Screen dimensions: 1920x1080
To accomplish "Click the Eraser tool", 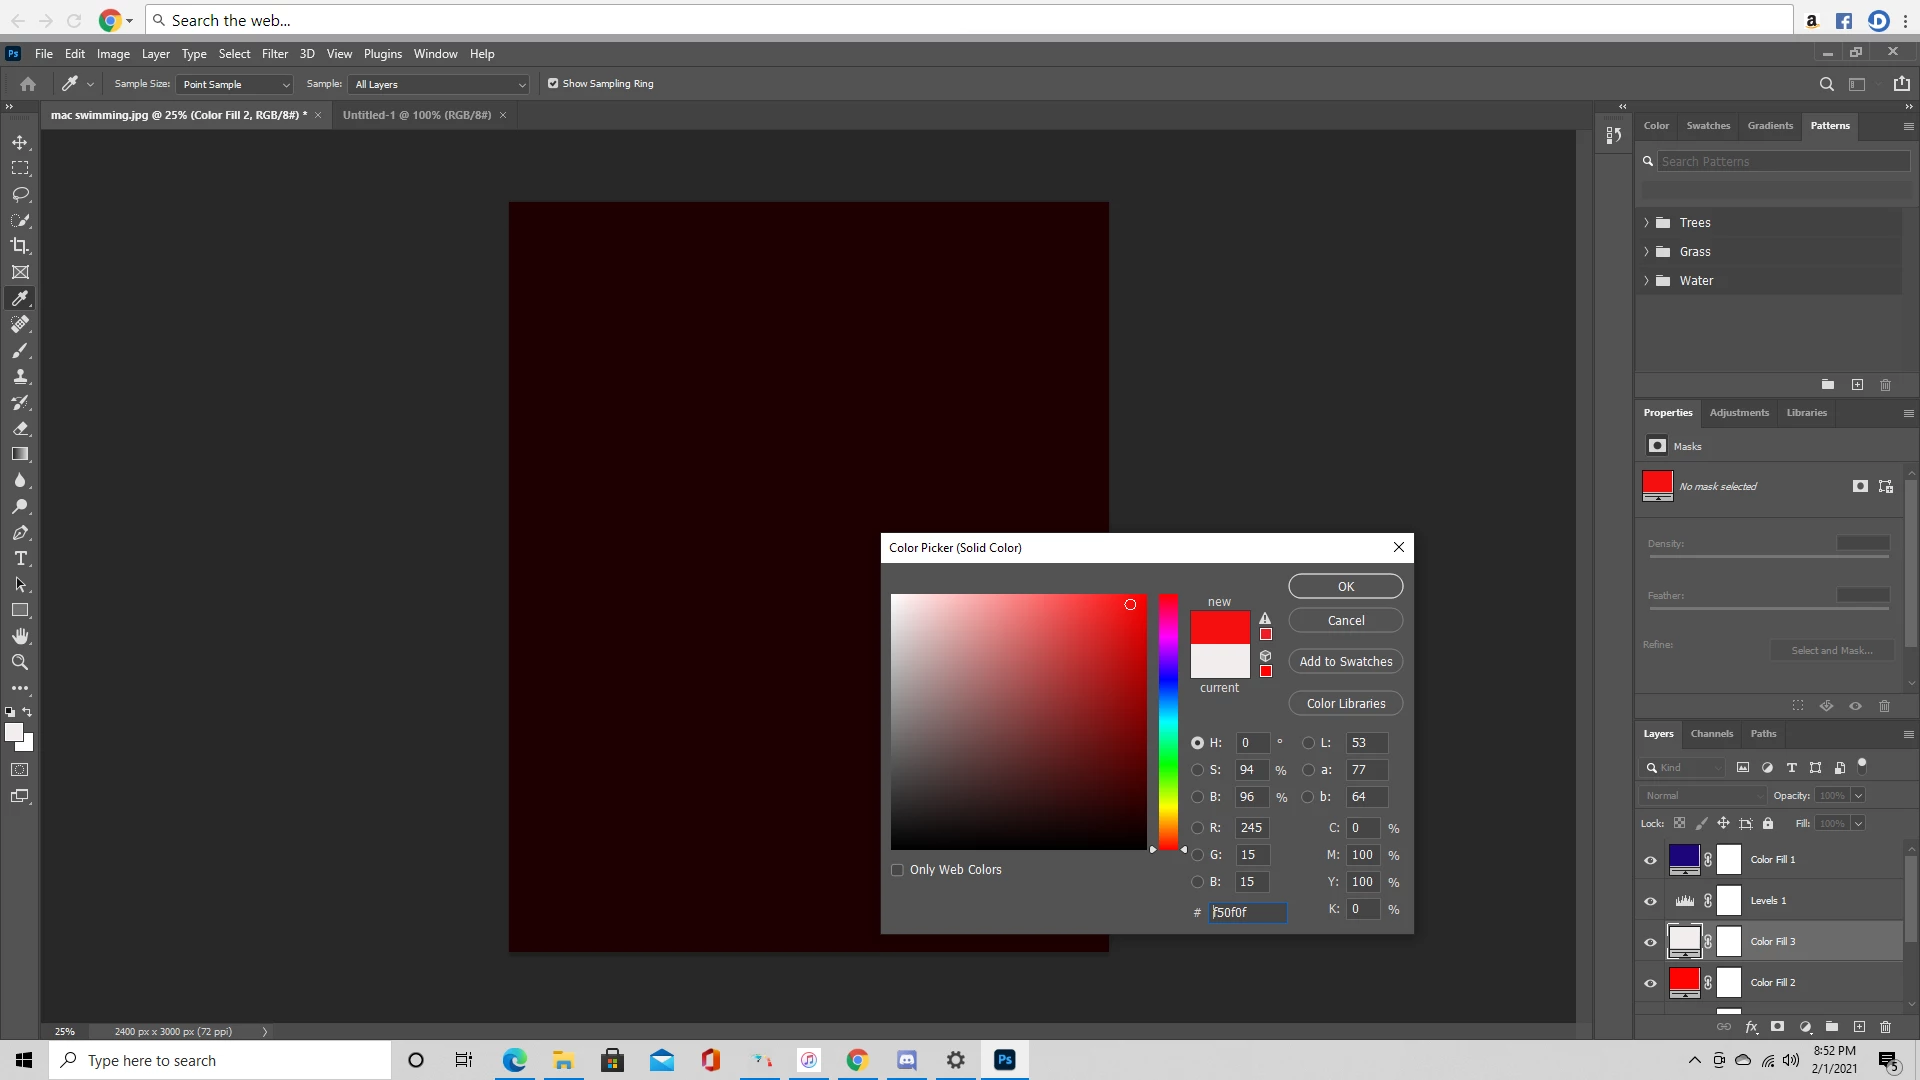I will coord(20,428).
